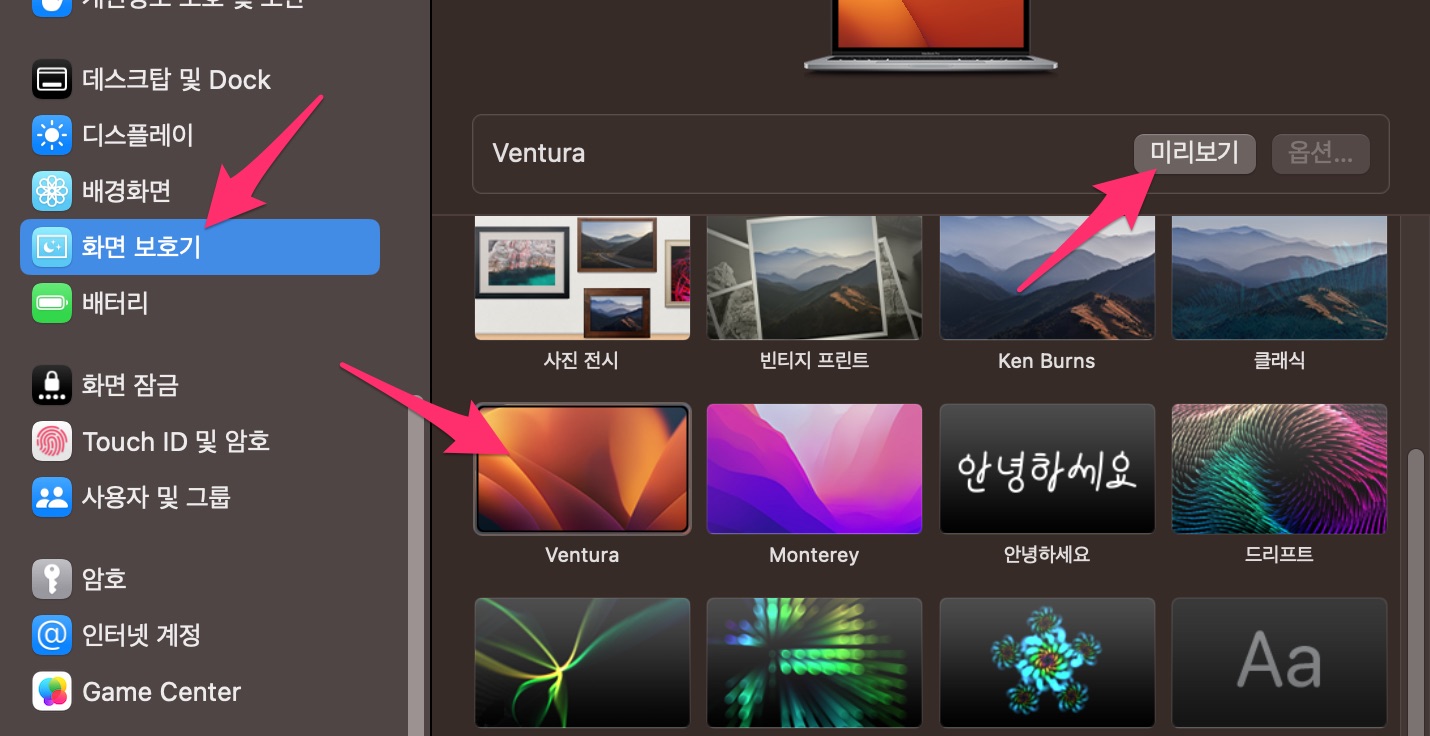This screenshot has height=736, width=1430.
Task: Open 배터리 settings
Action: pyautogui.click(x=200, y=302)
